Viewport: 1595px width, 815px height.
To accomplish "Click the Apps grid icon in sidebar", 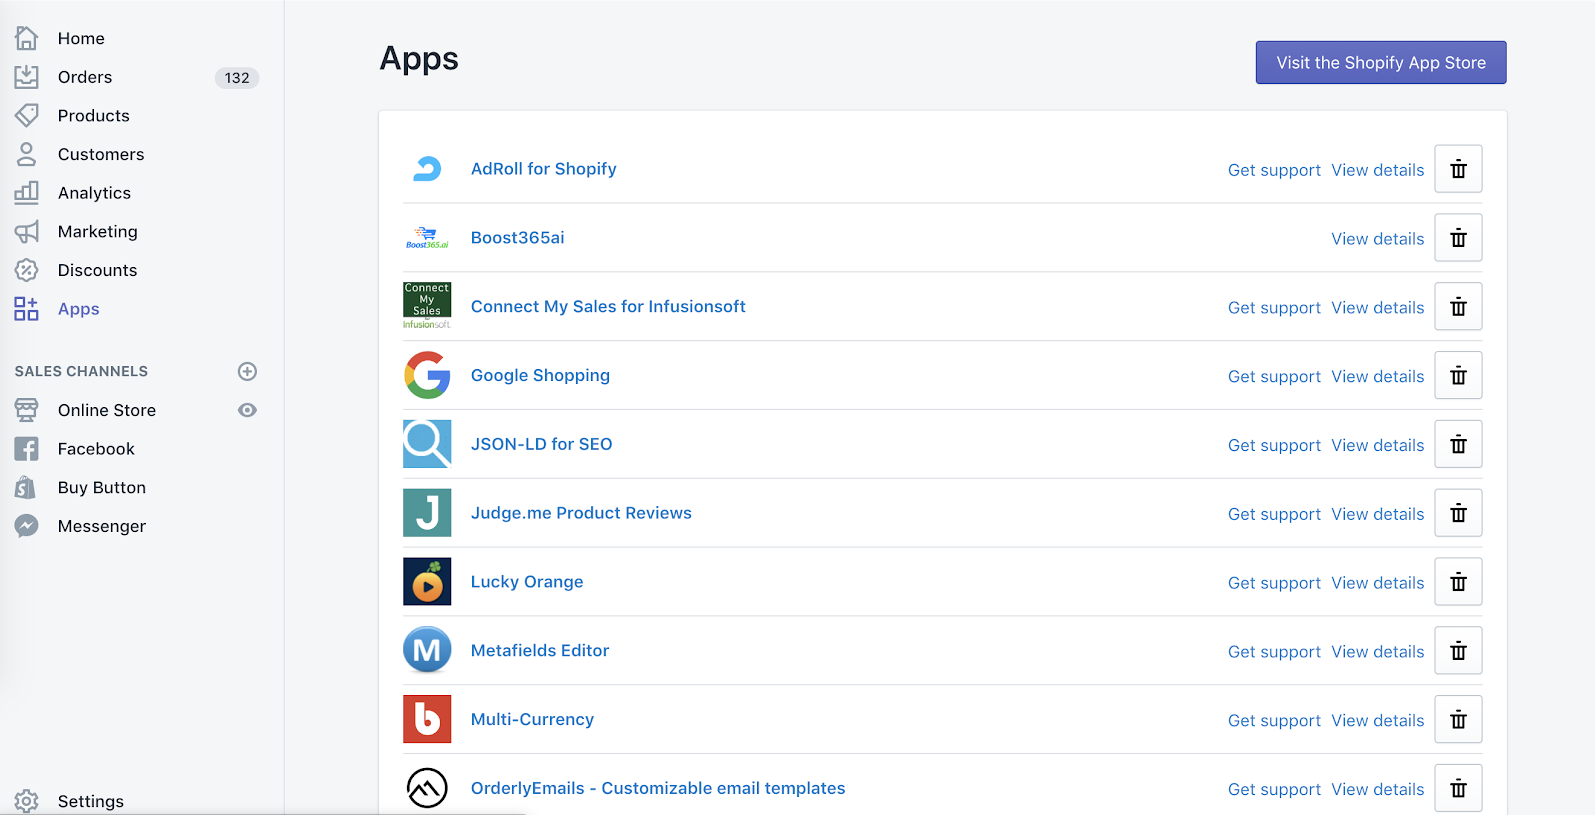I will pyautogui.click(x=27, y=309).
